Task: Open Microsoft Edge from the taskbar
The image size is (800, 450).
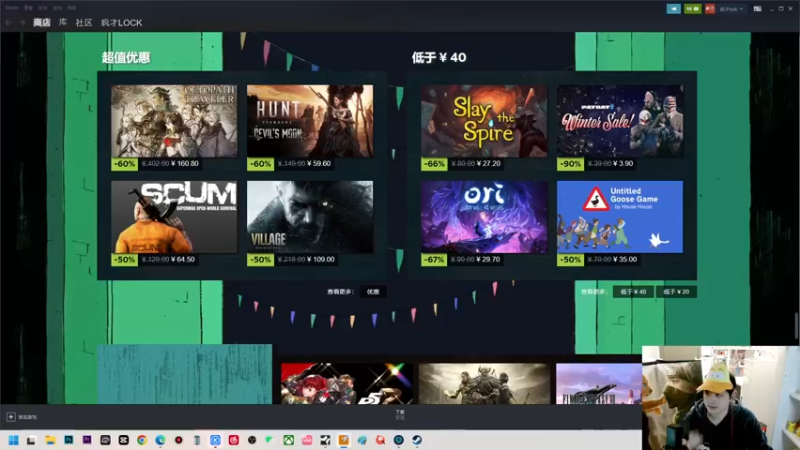Action: click(160, 440)
